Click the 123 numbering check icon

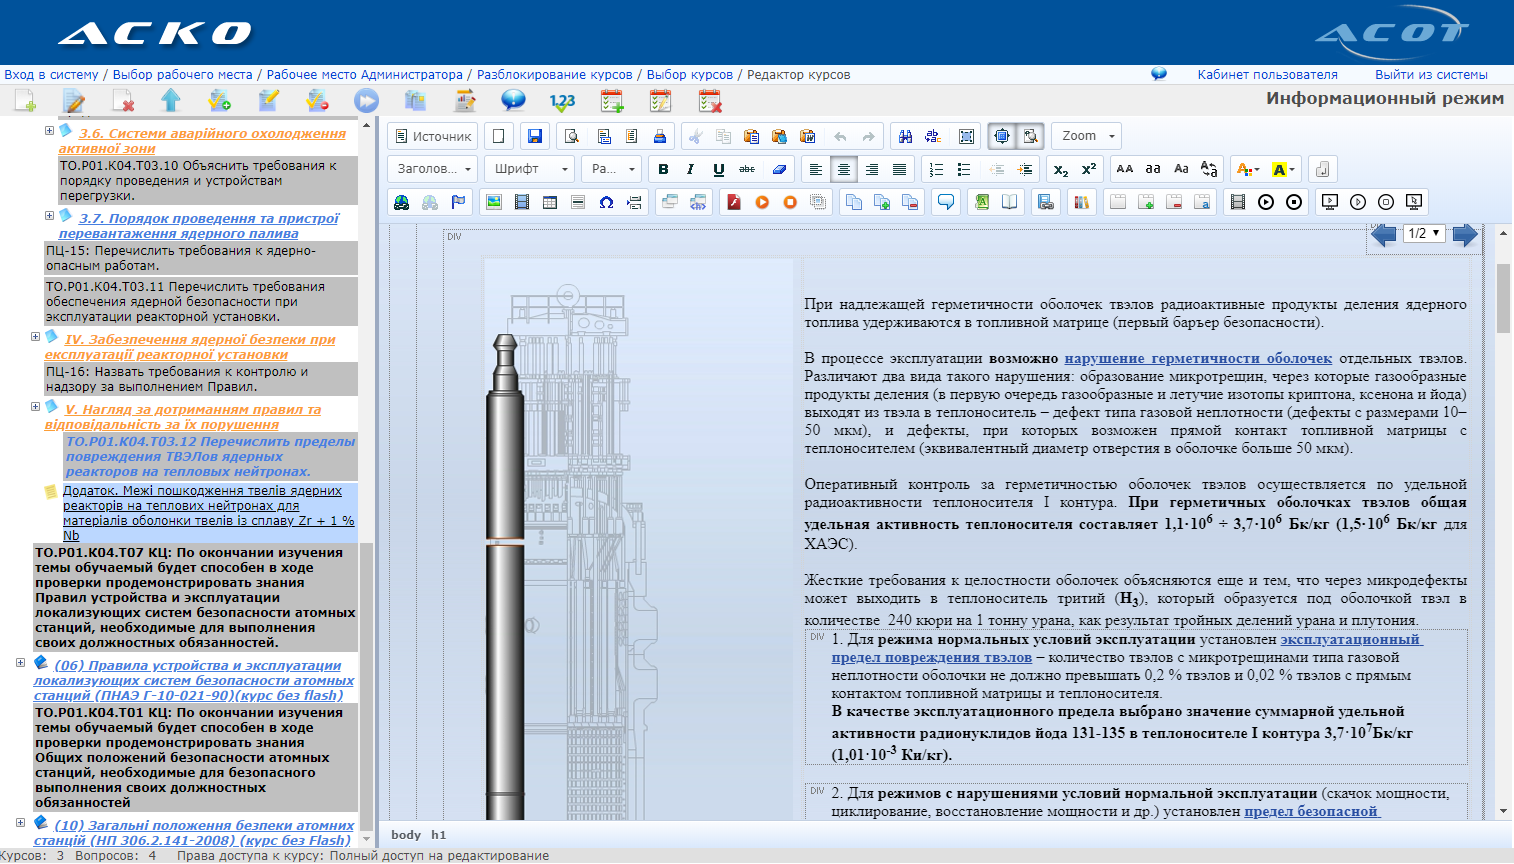click(562, 101)
